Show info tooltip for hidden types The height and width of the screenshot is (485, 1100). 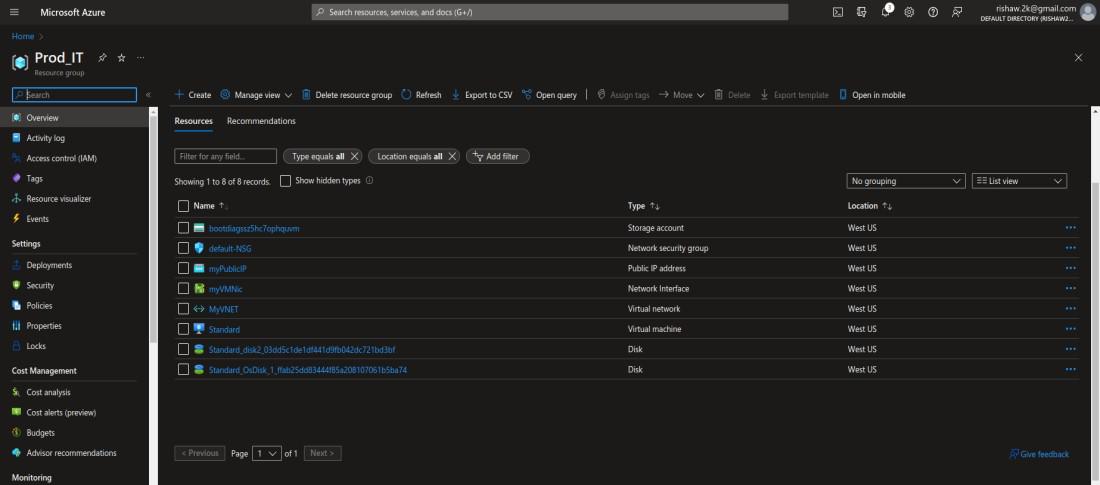point(370,180)
